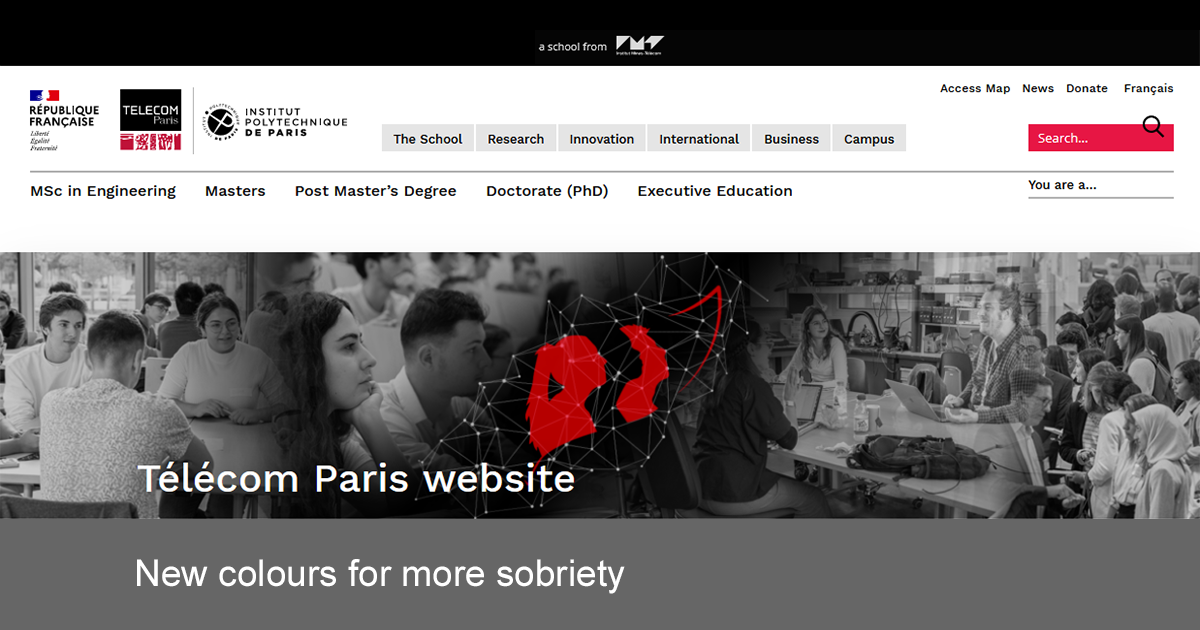Viewport: 1200px width, 630px height.
Task: Open the Research menu tab
Action: click(x=516, y=139)
